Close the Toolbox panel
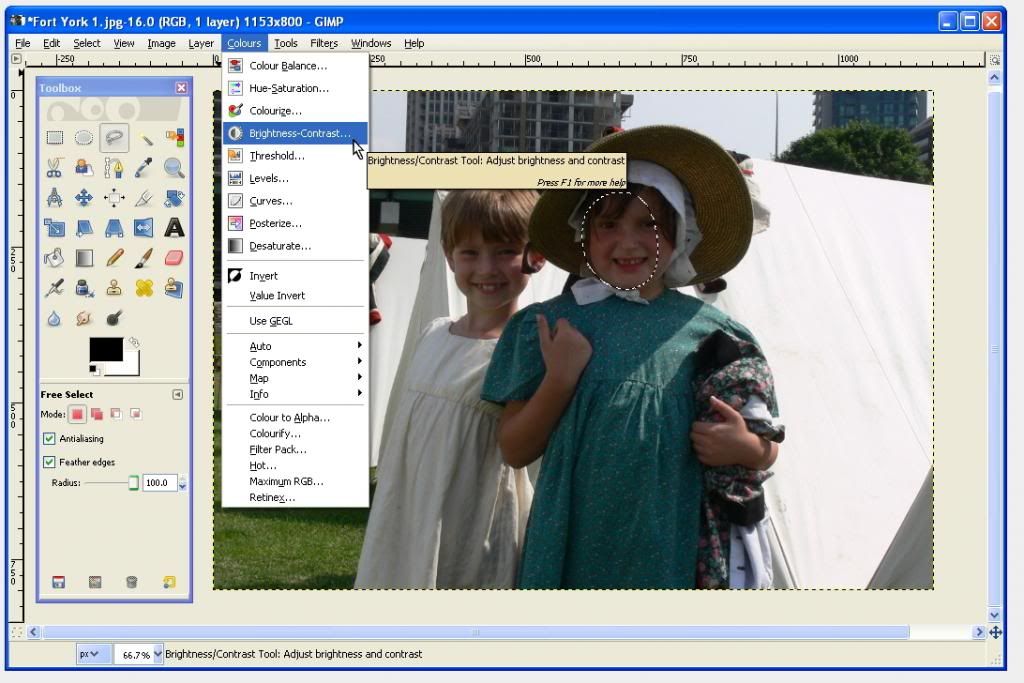 (x=182, y=87)
